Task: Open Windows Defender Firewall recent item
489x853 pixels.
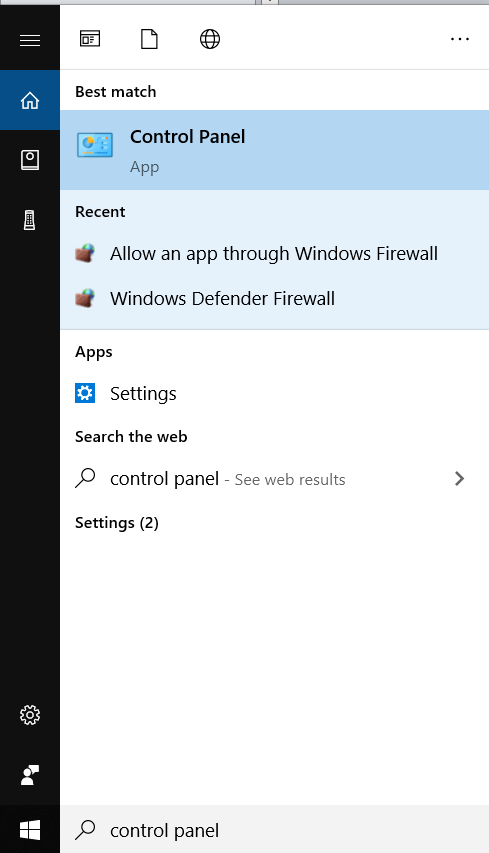Action: [x=274, y=298]
